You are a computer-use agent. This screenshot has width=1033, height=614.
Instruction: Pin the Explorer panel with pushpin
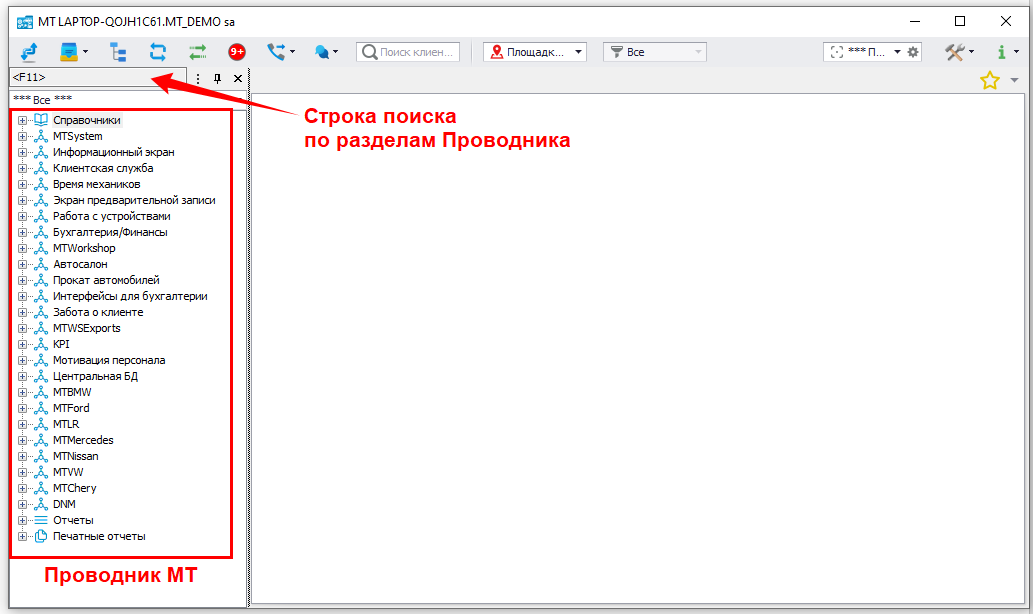click(x=218, y=78)
